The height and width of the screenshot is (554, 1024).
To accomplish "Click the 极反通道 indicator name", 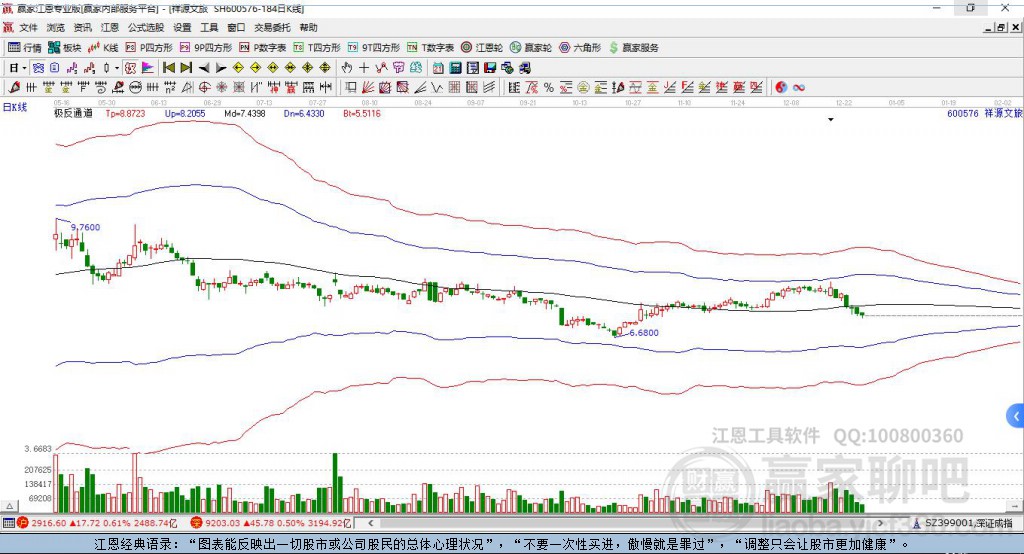I will 73,113.
